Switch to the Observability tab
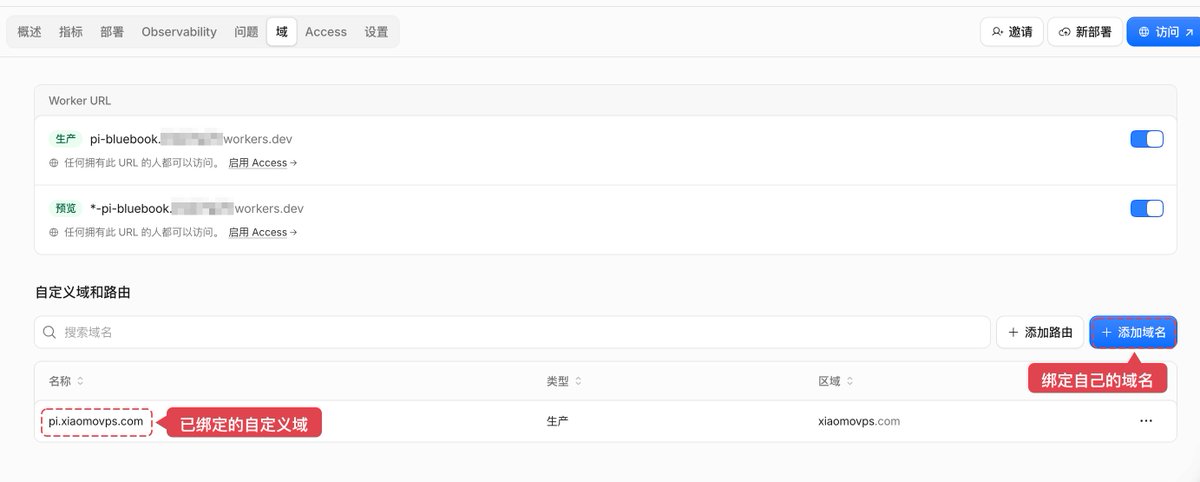1200x482 pixels. tap(179, 32)
